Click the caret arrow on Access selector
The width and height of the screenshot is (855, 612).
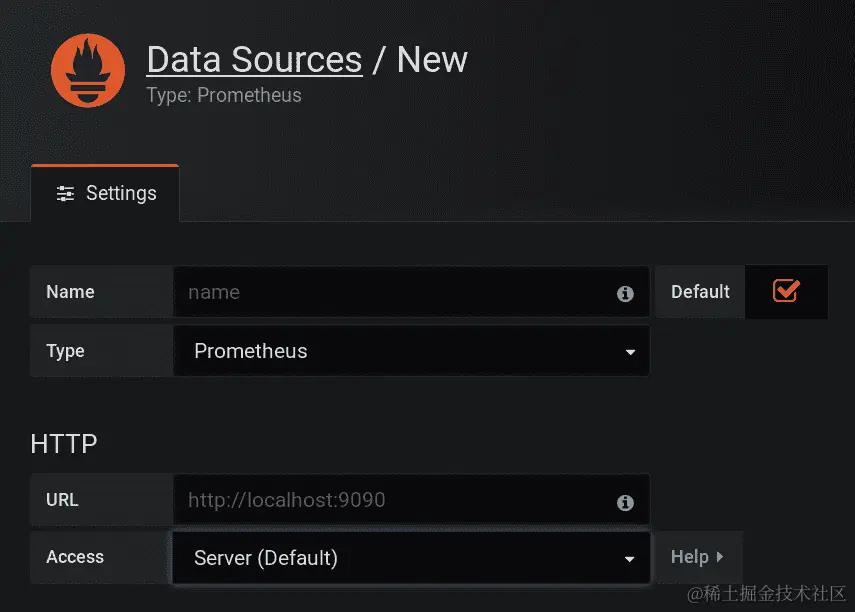tap(630, 559)
